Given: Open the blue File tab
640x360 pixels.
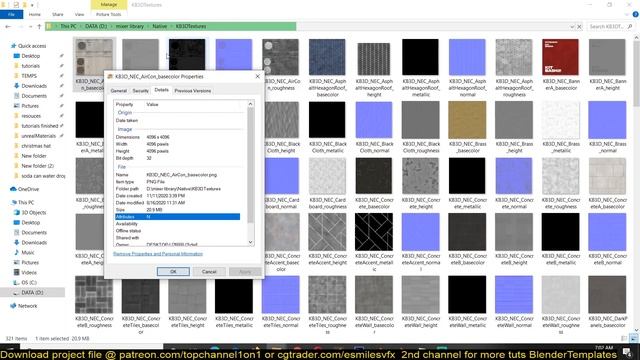Looking at the screenshot, I should (x=11, y=14).
